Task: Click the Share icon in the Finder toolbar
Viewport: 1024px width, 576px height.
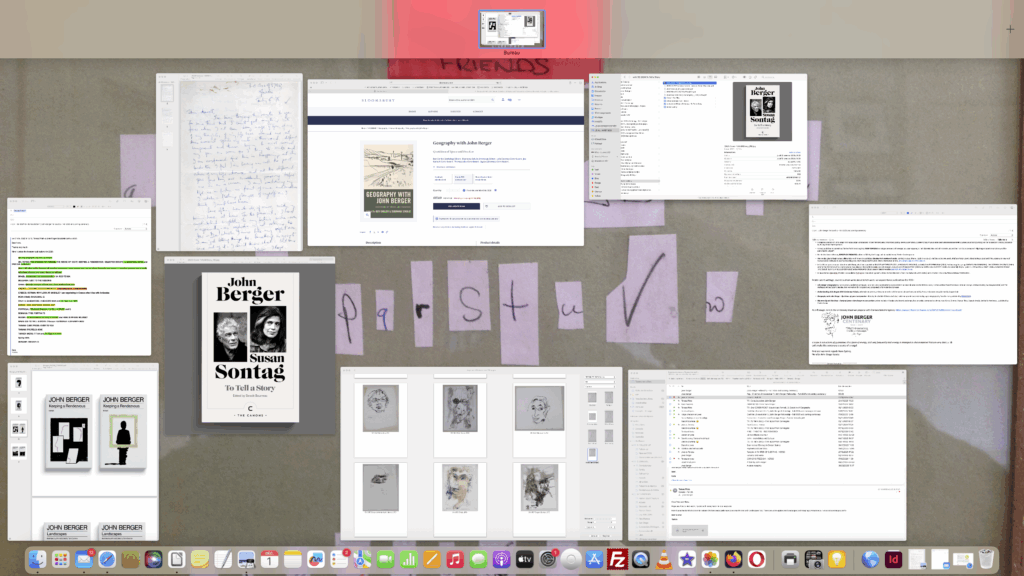Action: click(744, 77)
